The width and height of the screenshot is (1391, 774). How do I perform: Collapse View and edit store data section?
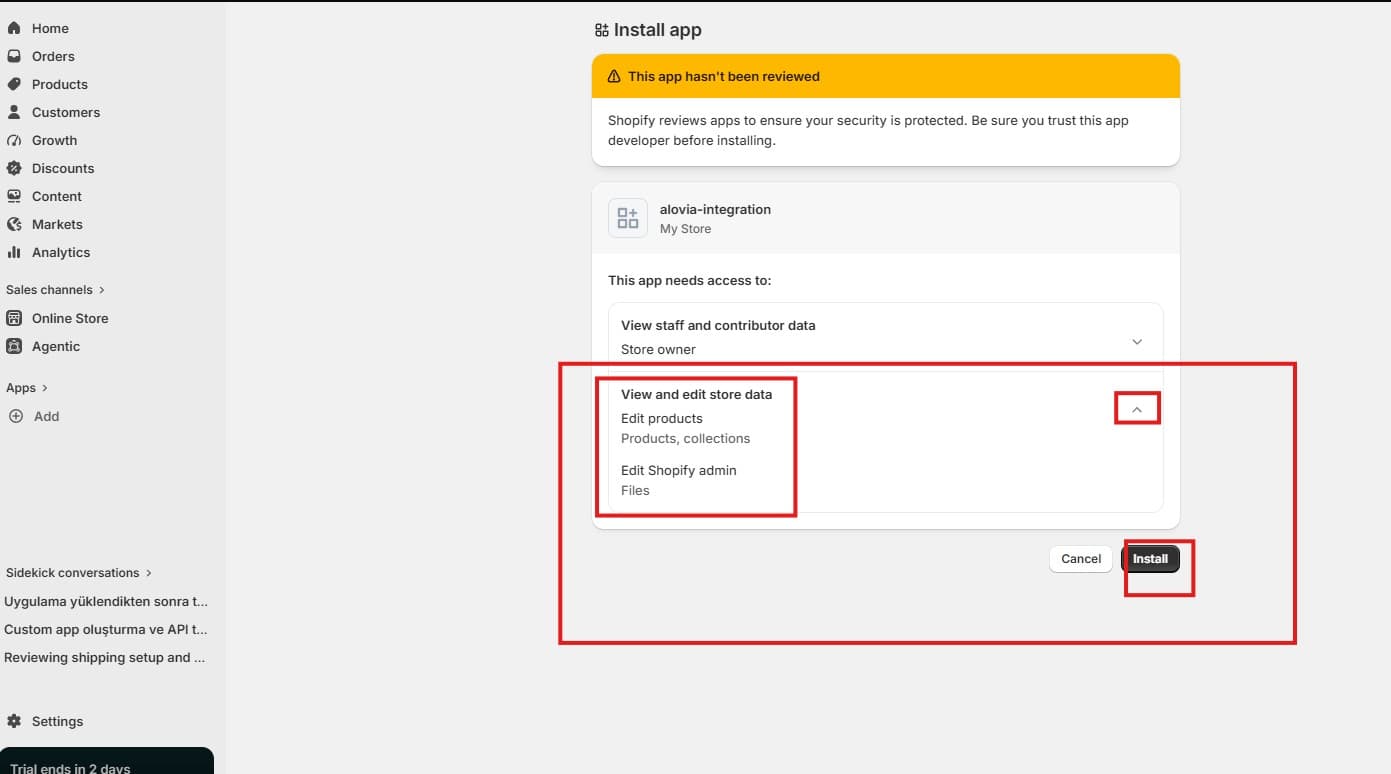[1137, 409]
